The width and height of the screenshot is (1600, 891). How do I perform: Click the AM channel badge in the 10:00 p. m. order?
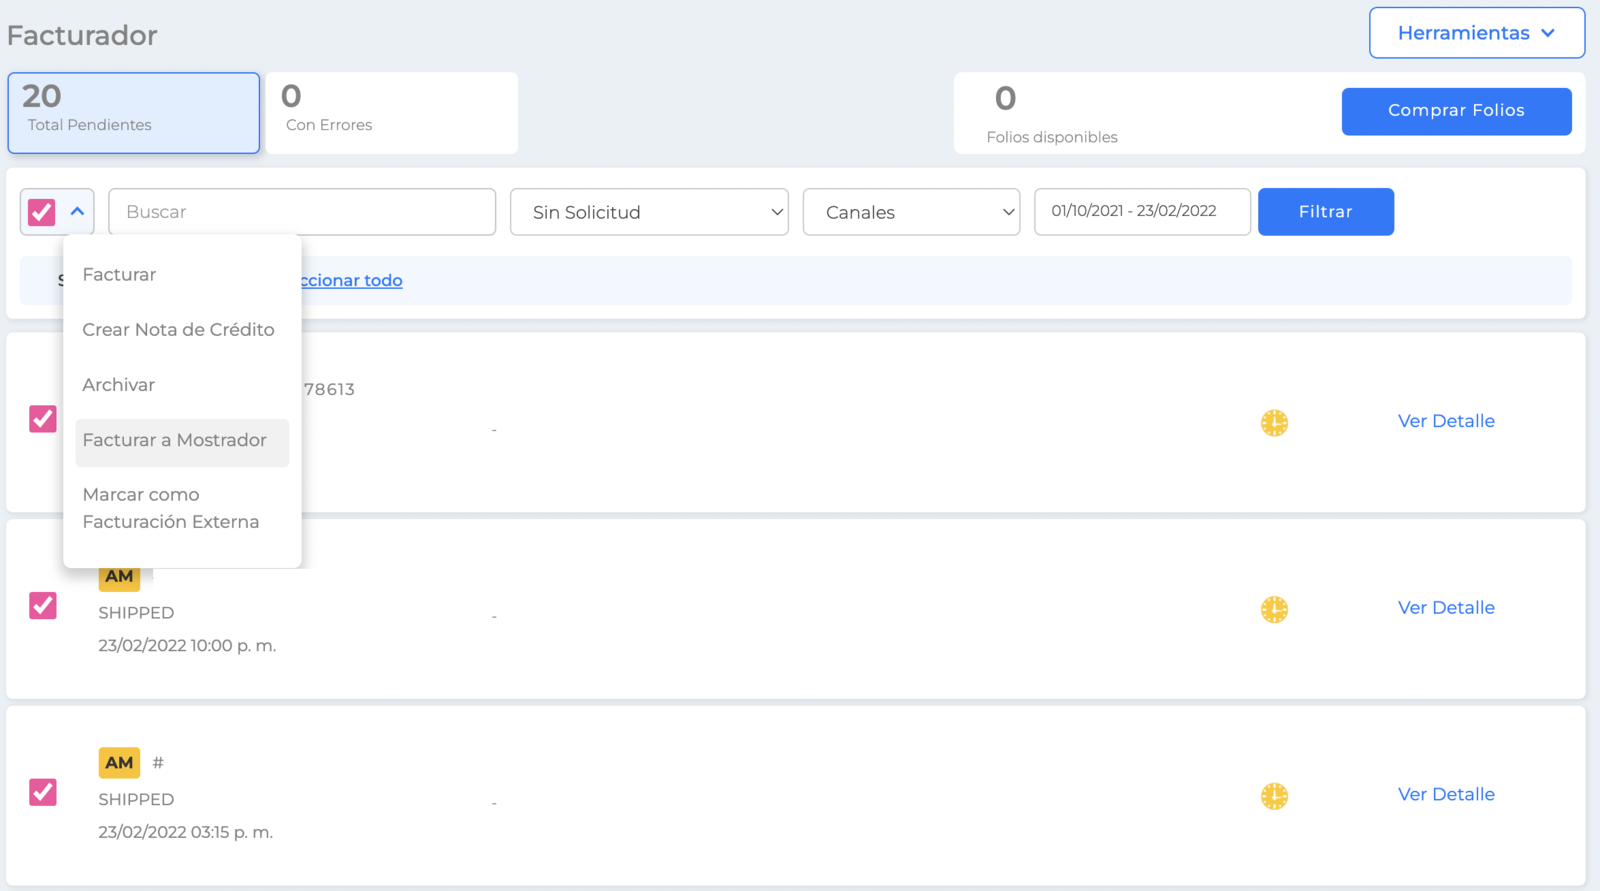click(119, 577)
